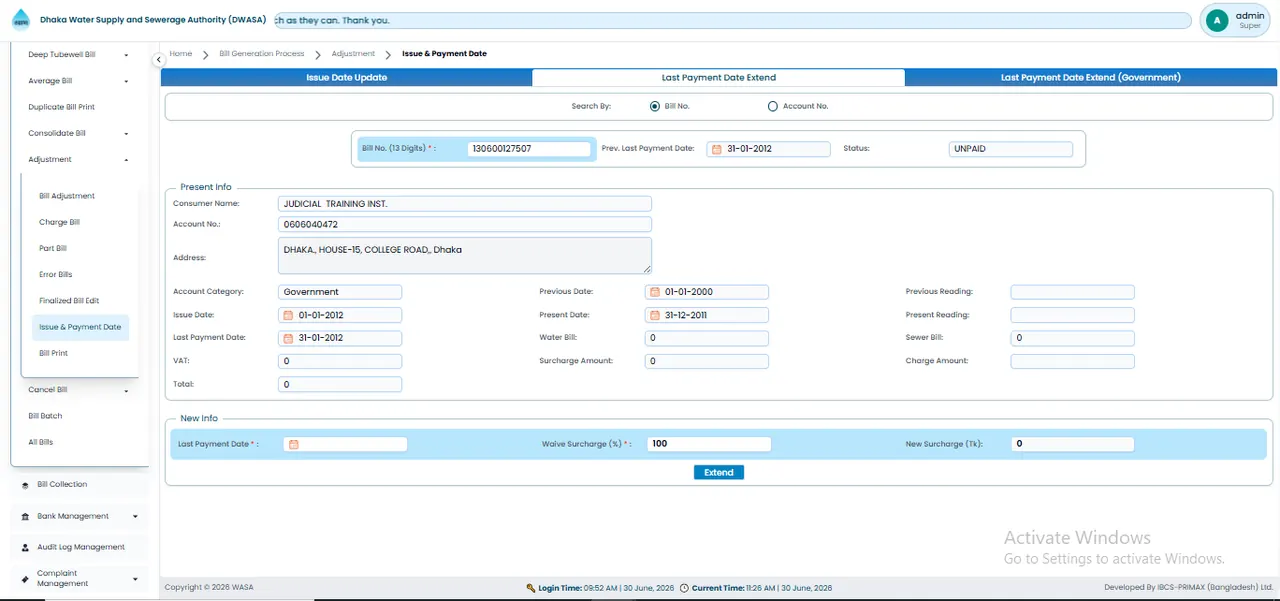Click the Charge Amount field

tap(1072, 361)
